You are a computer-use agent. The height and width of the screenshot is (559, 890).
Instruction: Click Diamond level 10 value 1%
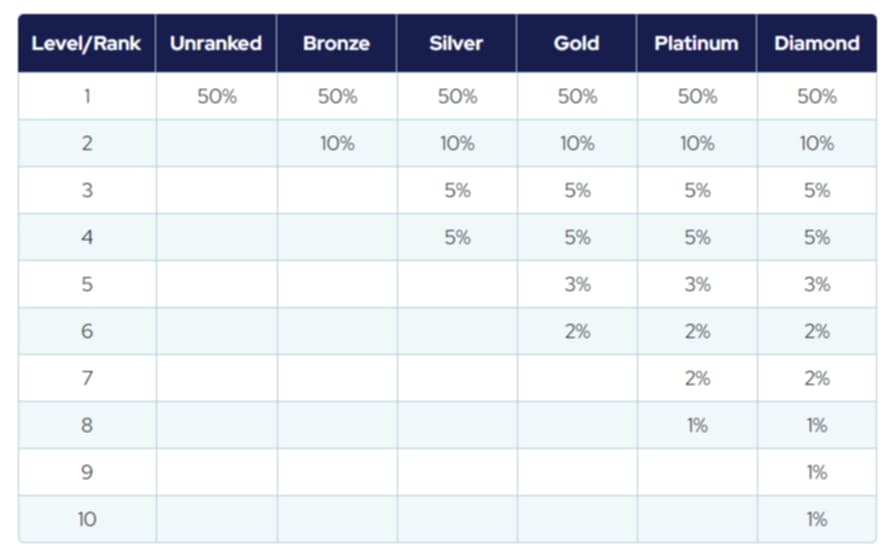(x=817, y=519)
